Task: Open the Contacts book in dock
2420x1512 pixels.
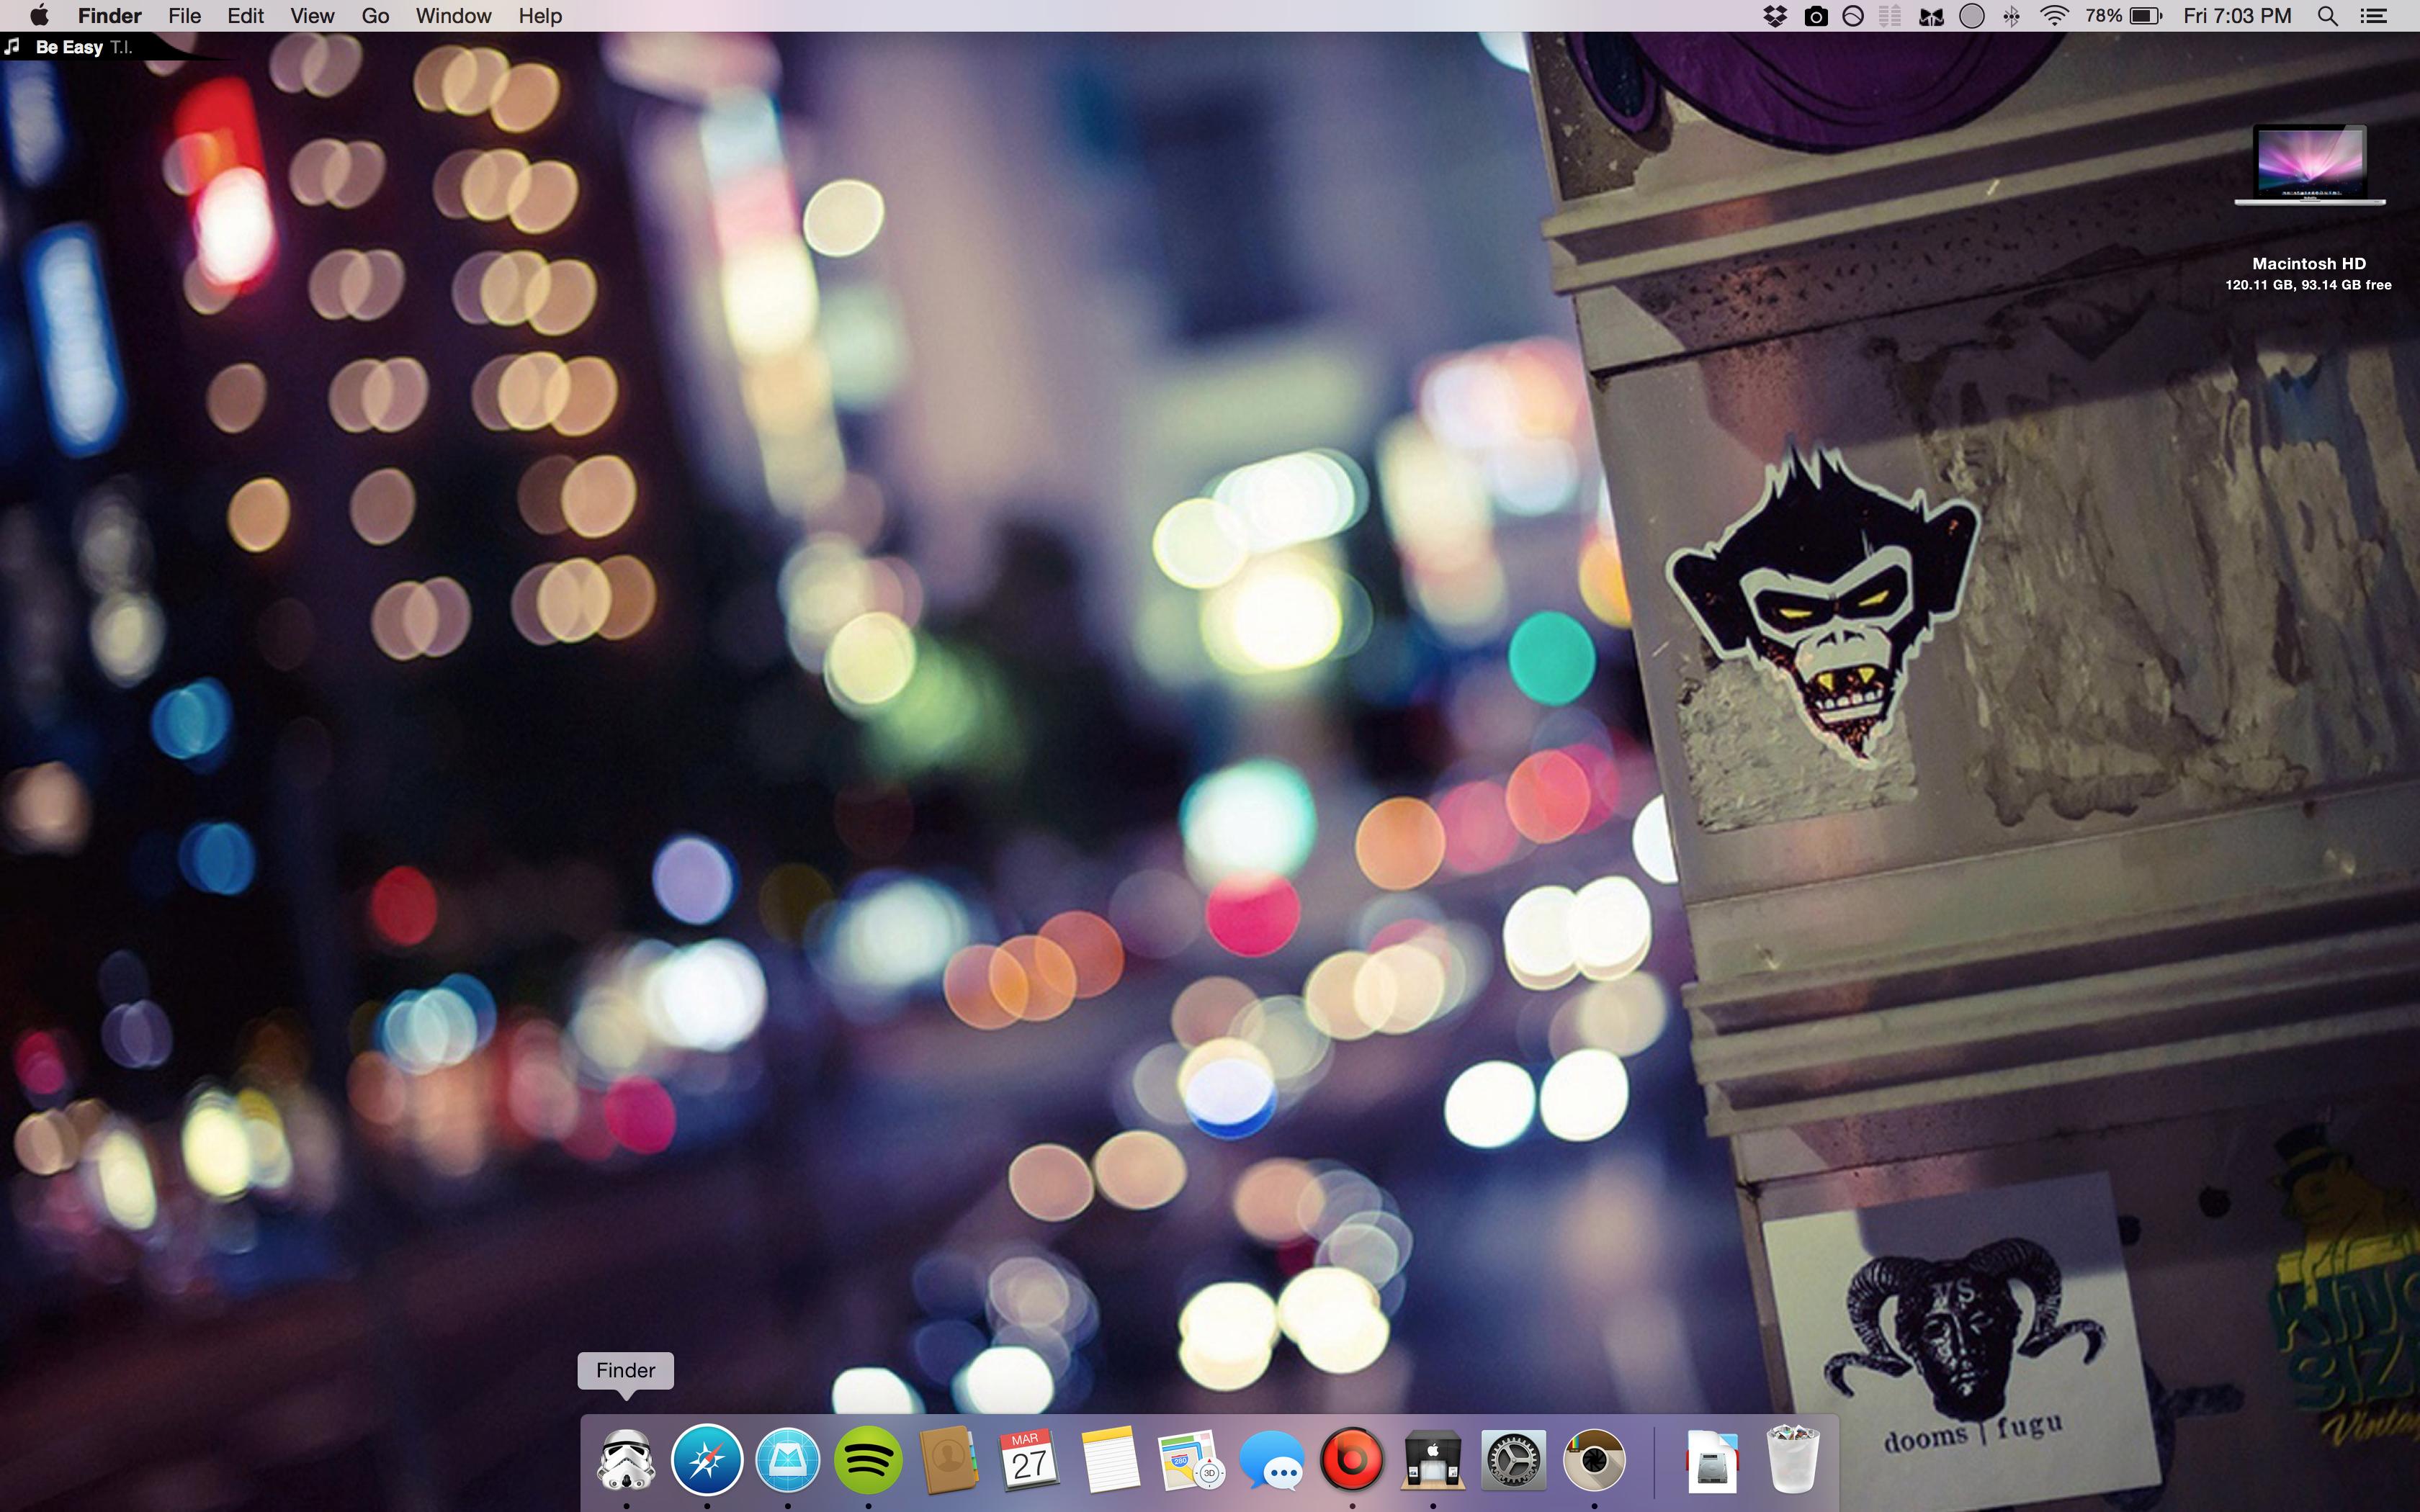Action: 948,1461
